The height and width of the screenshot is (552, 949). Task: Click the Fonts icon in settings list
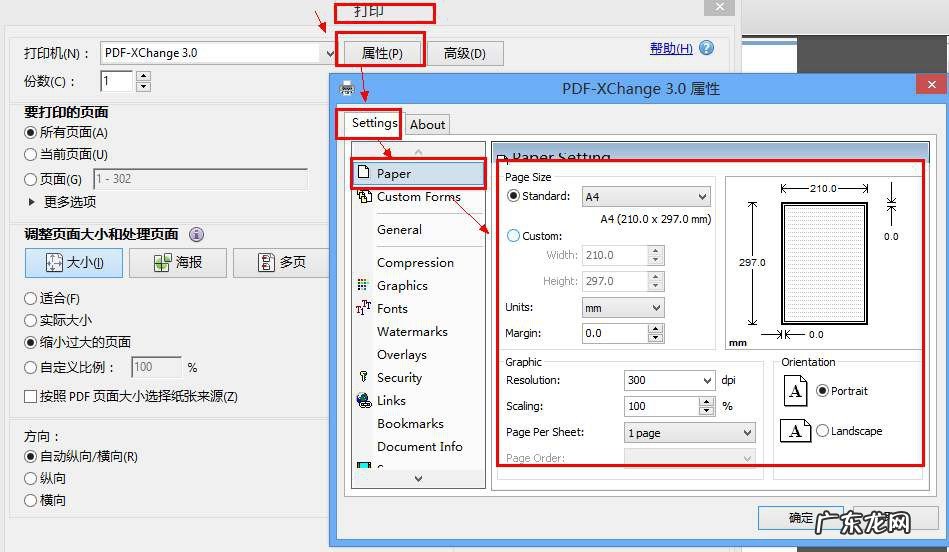[363, 307]
